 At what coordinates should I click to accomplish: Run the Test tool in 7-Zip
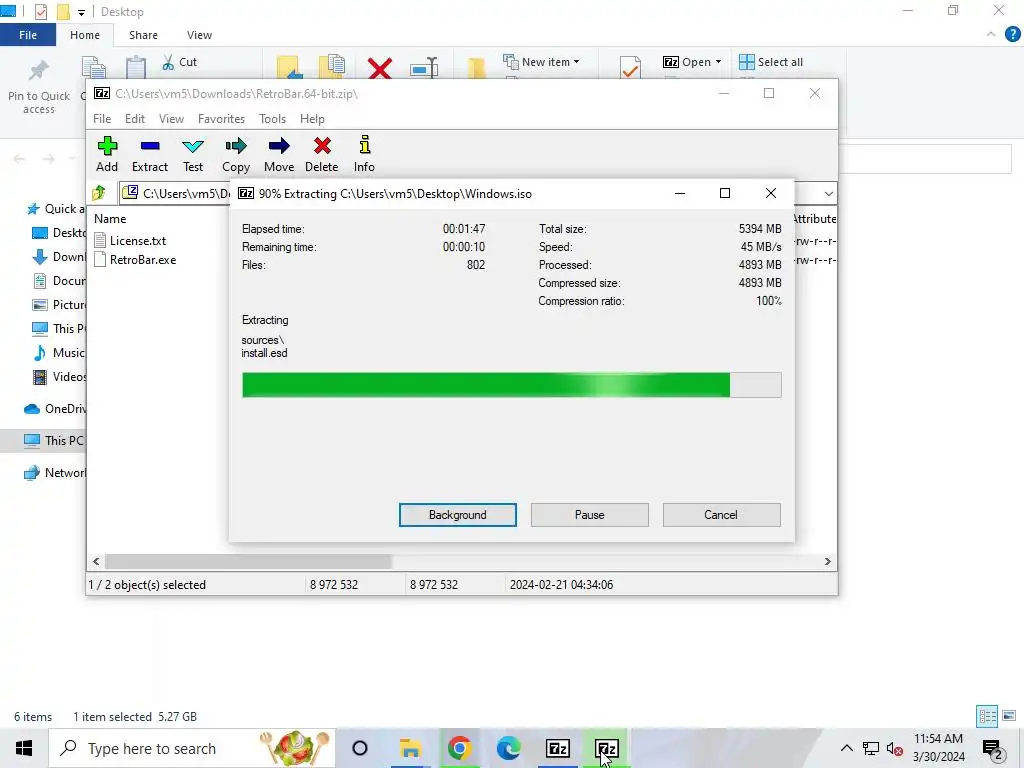(193, 154)
